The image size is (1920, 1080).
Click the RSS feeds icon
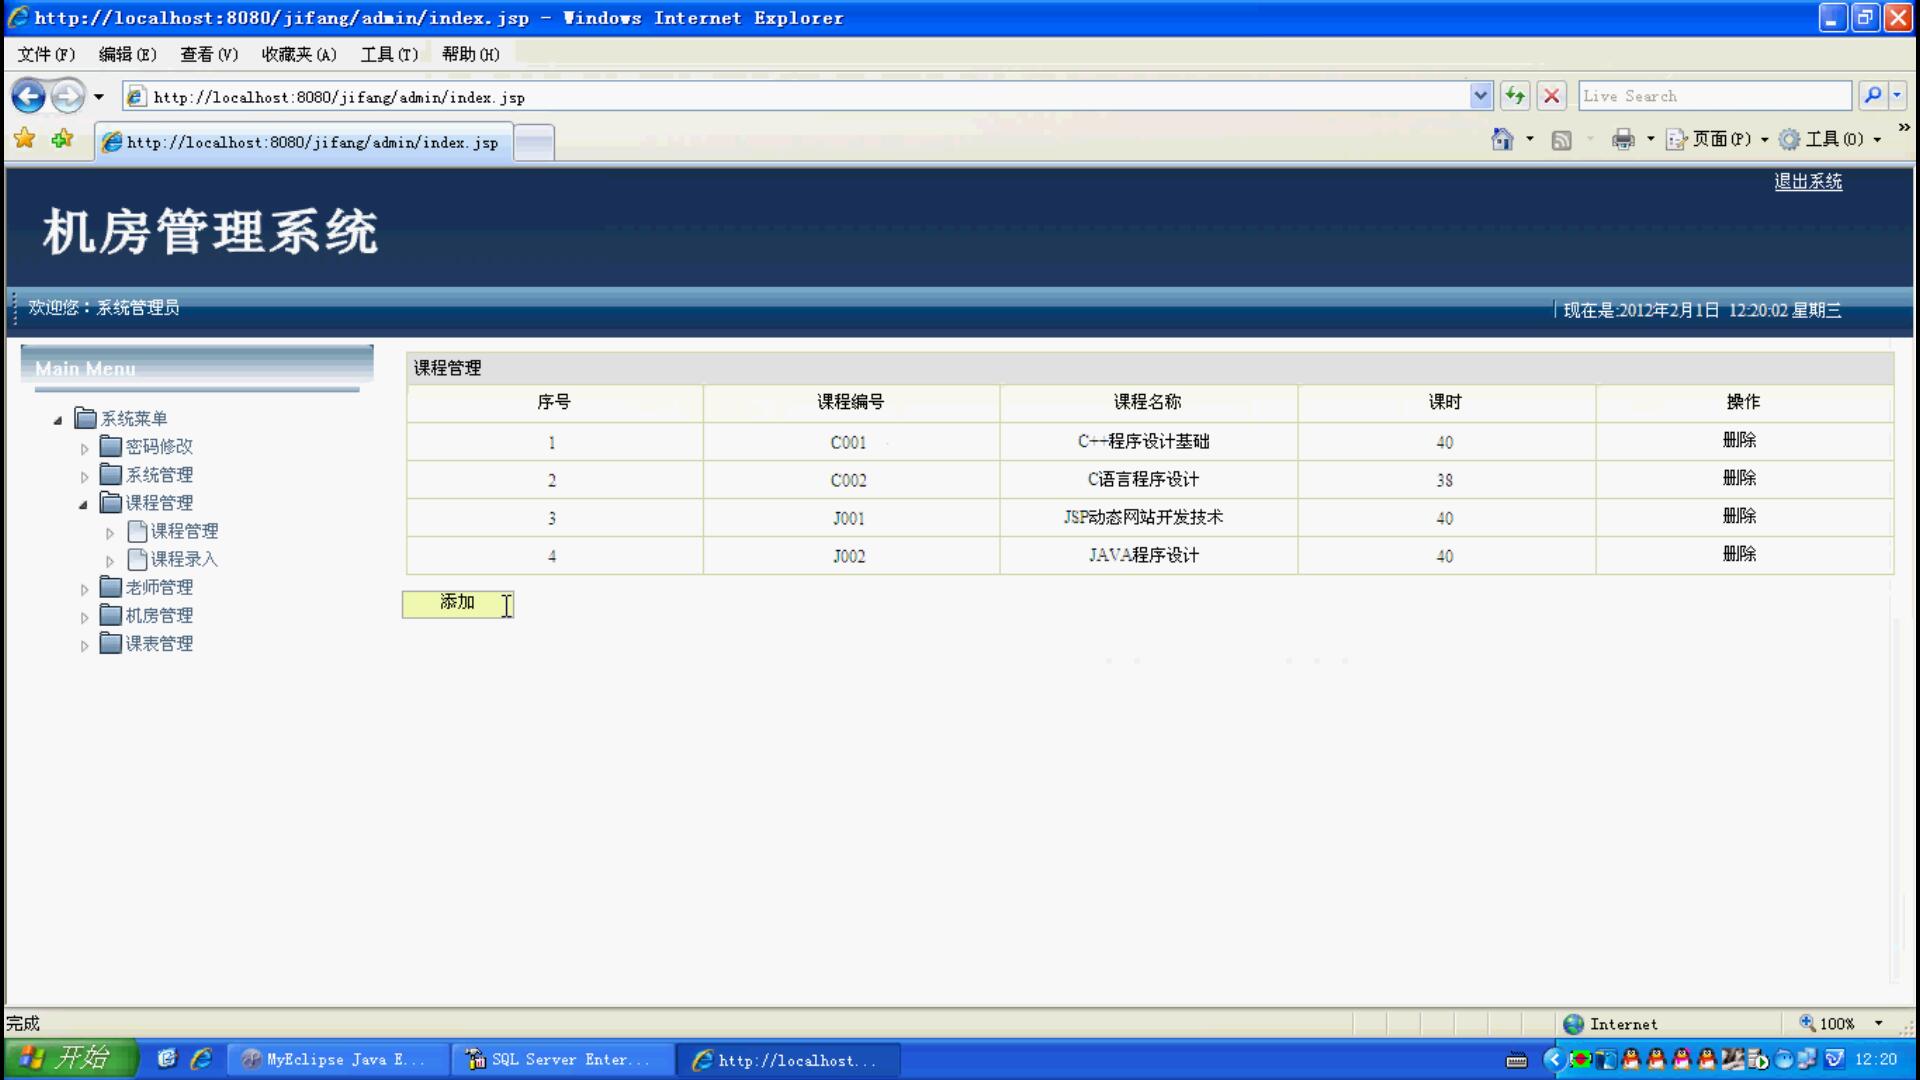coord(1561,140)
